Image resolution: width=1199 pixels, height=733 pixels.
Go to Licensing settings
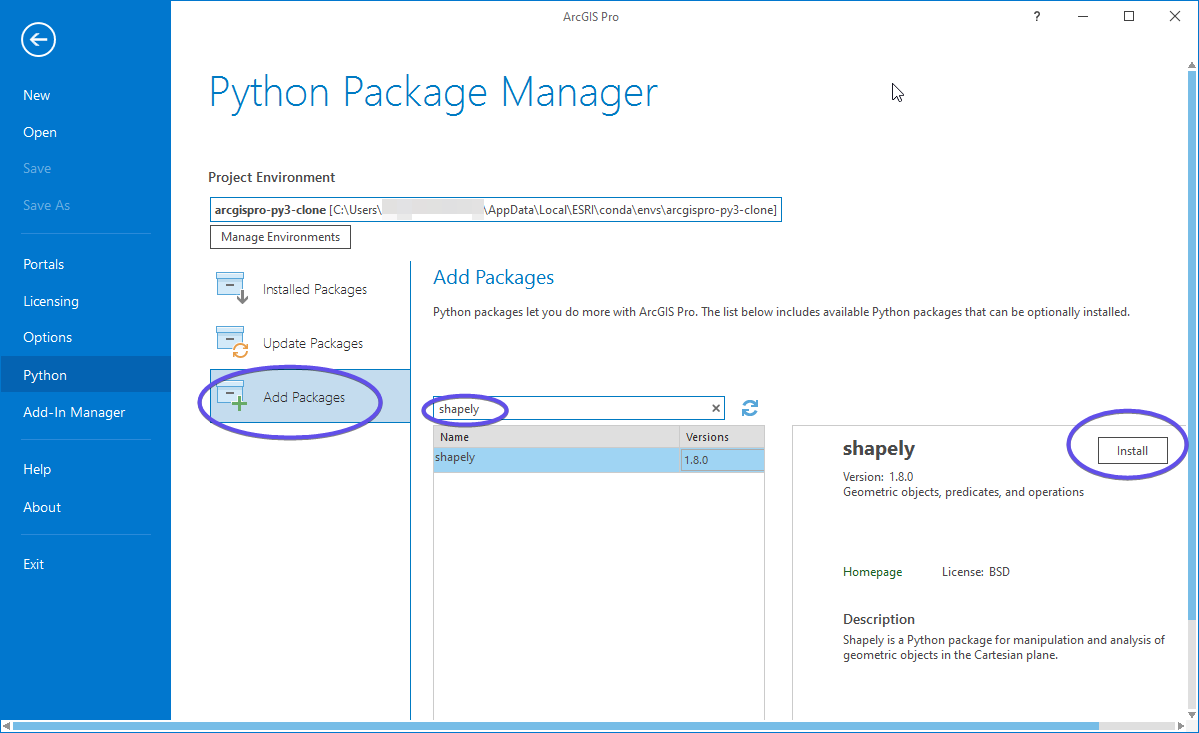(x=50, y=301)
